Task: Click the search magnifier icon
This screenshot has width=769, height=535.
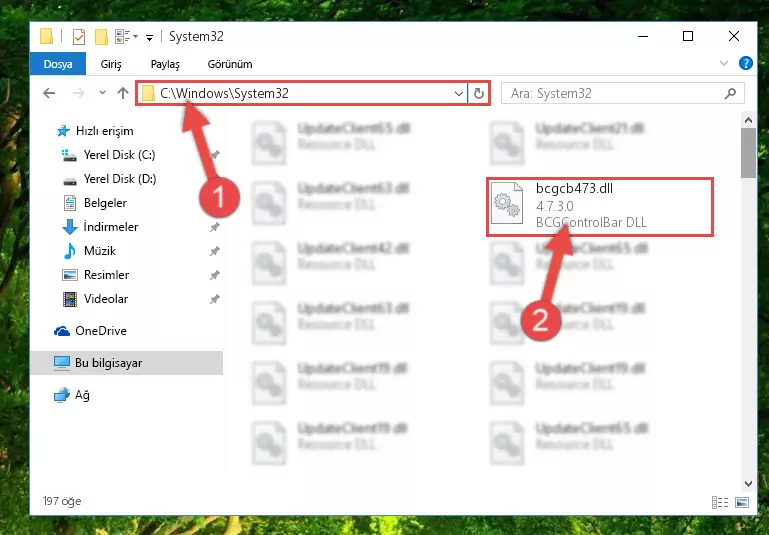Action: click(730, 93)
